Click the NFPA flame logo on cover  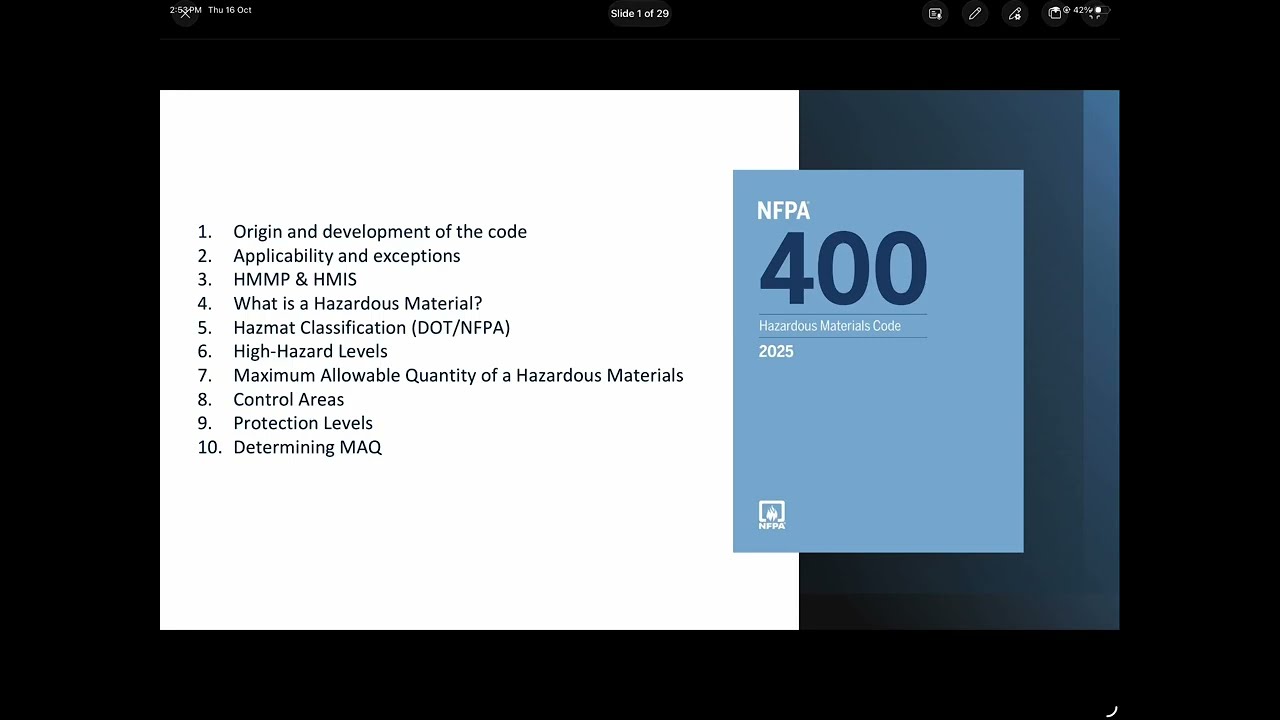click(x=772, y=515)
